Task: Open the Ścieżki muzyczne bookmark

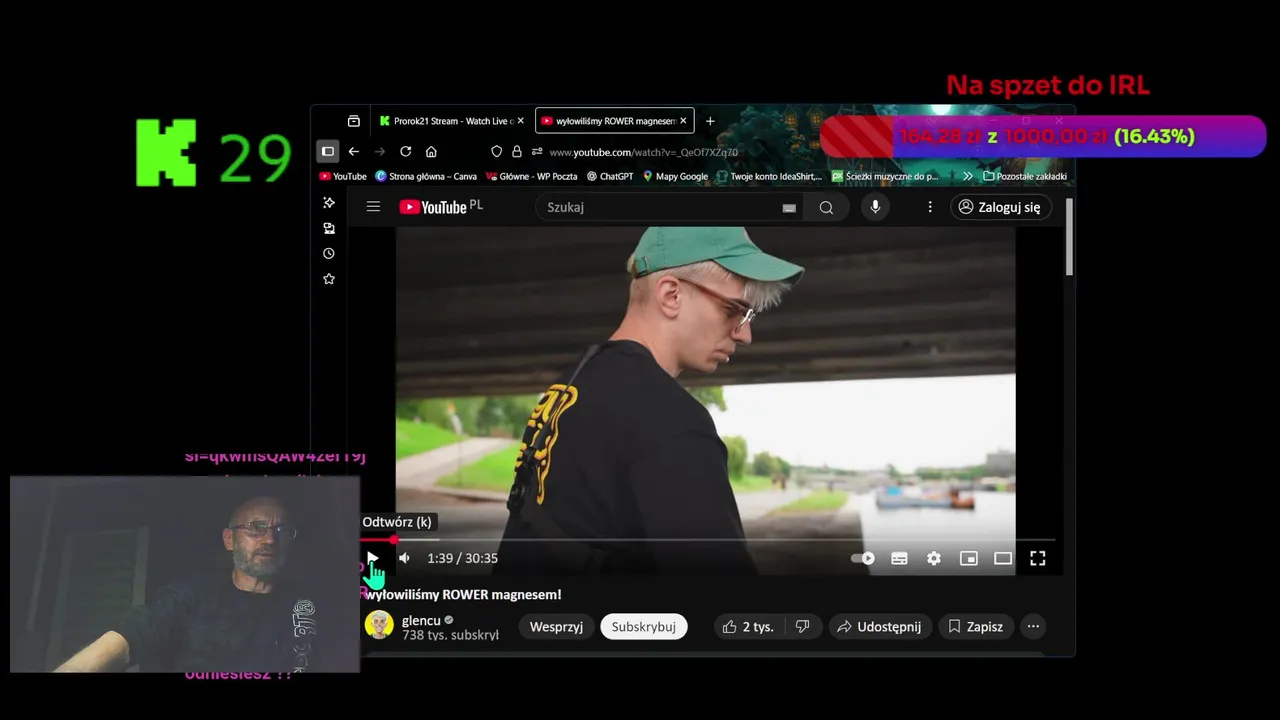Action: pos(885,176)
